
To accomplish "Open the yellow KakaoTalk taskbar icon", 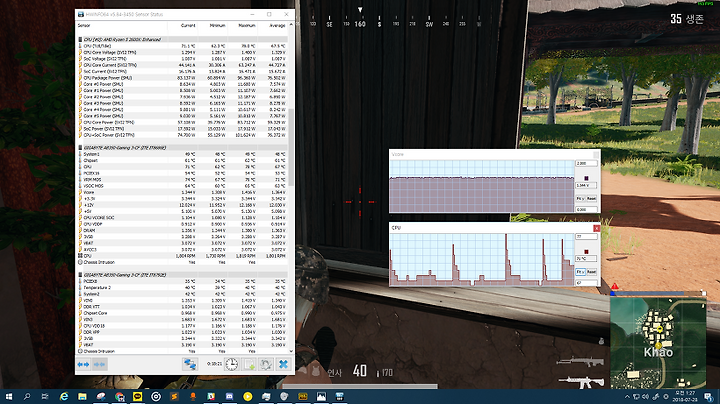I will pyautogui.click(x=137, y=397).
